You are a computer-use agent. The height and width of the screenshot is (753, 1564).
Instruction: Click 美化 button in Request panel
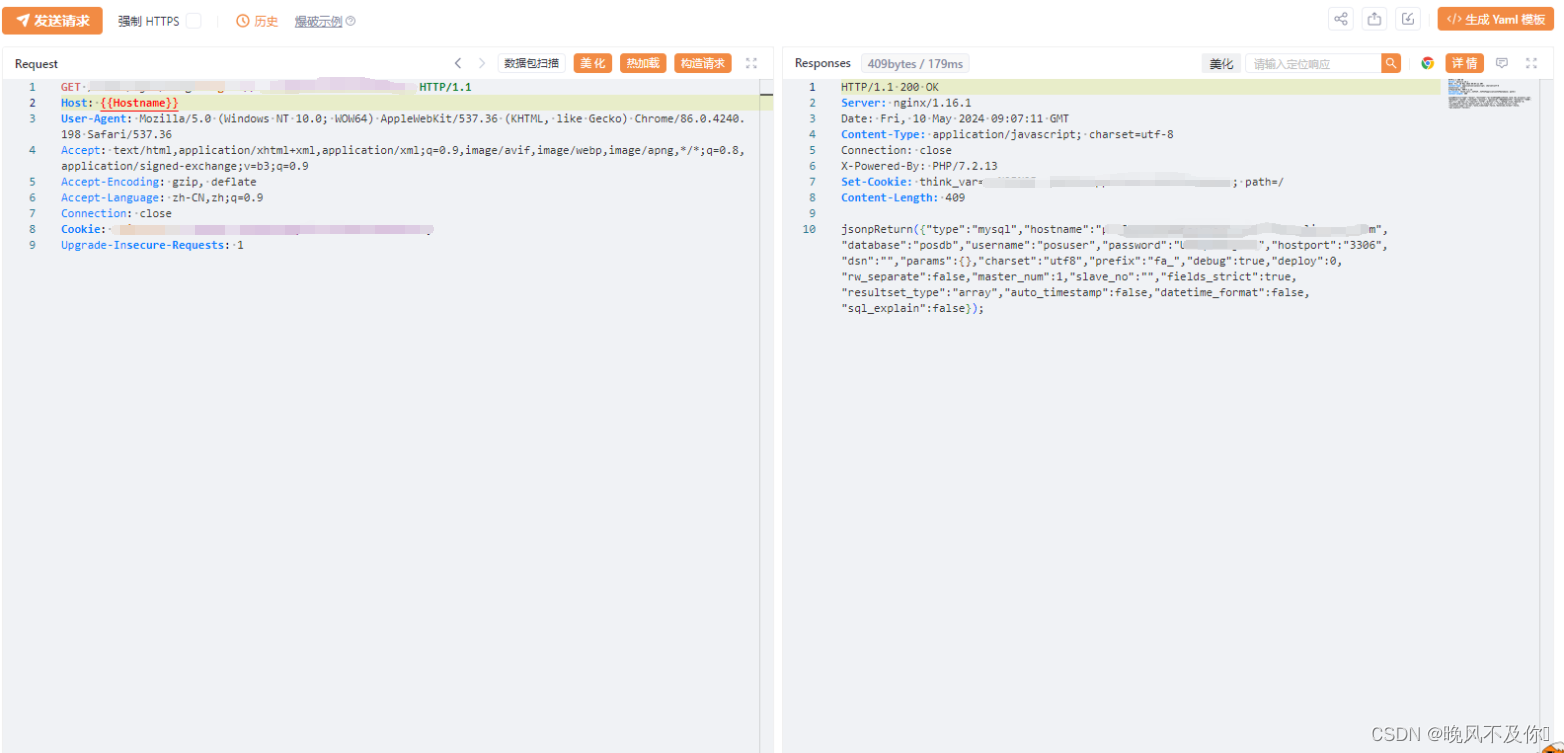pyautogui.click(x=593, y=63)
